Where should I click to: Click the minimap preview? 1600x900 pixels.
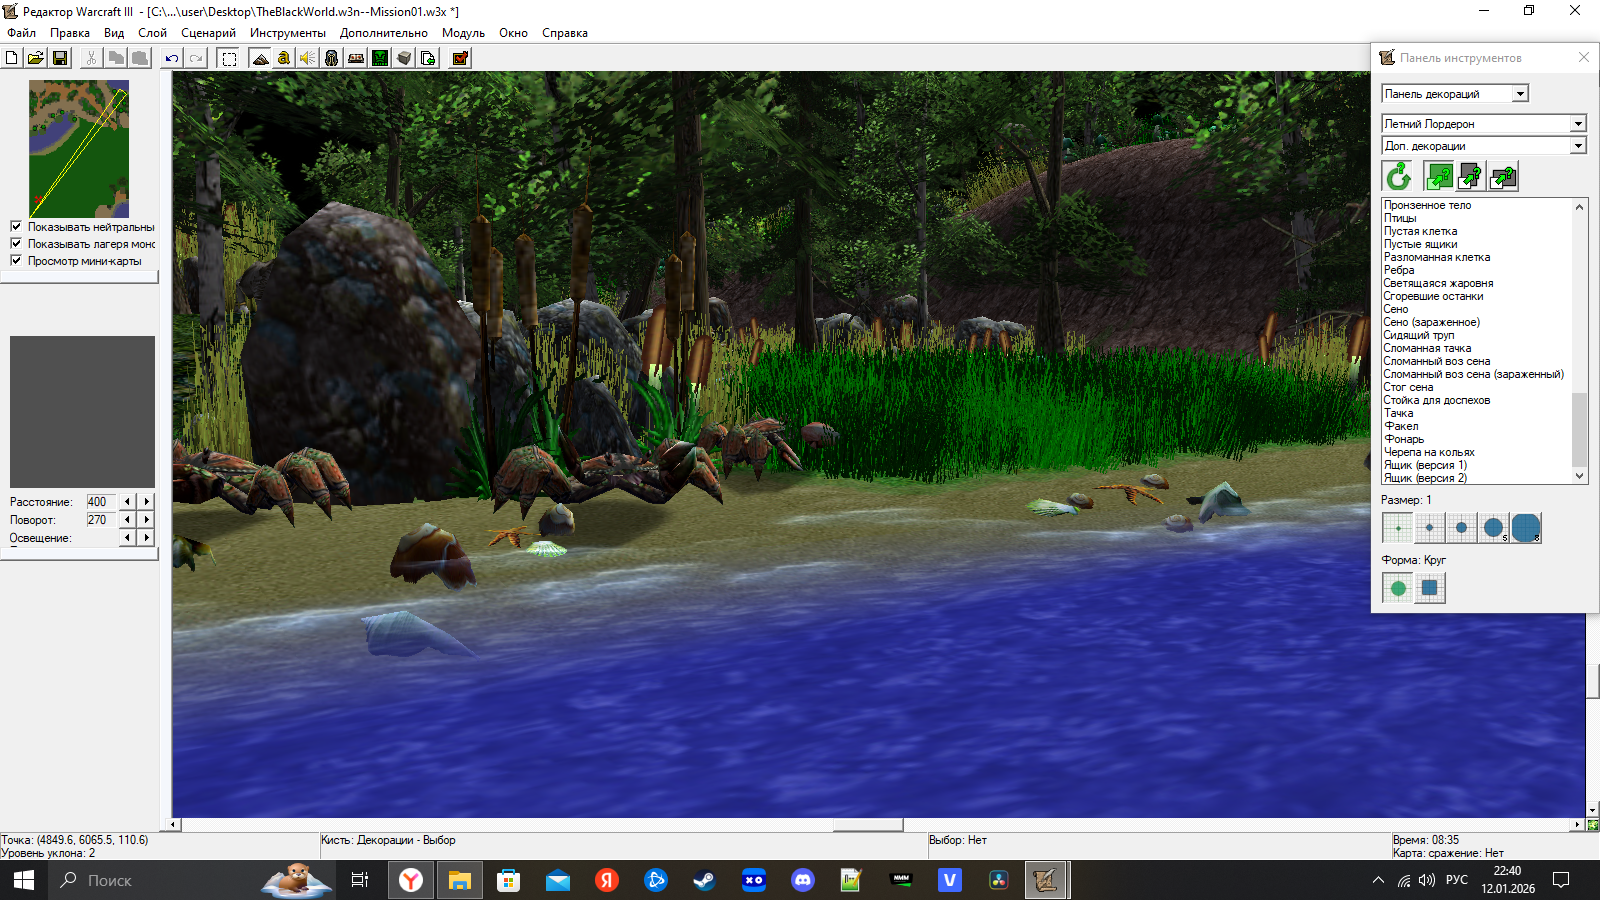point(79,149)
